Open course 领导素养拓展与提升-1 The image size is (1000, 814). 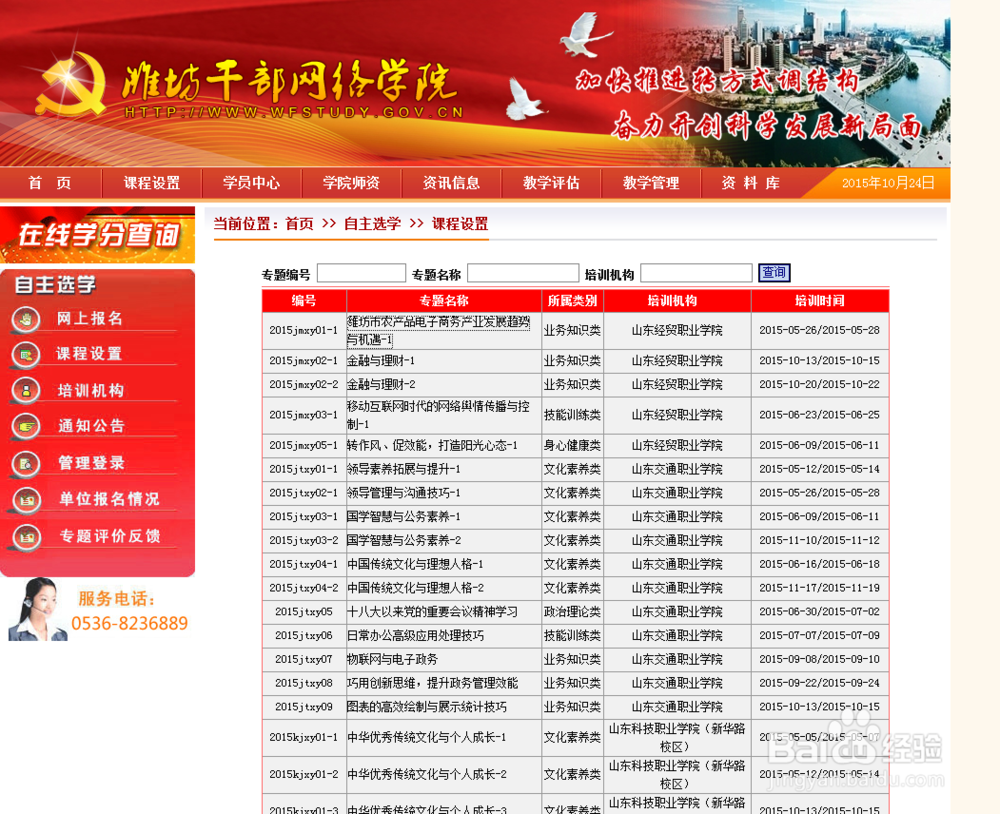pyautogui.click(x=404, y=470)
